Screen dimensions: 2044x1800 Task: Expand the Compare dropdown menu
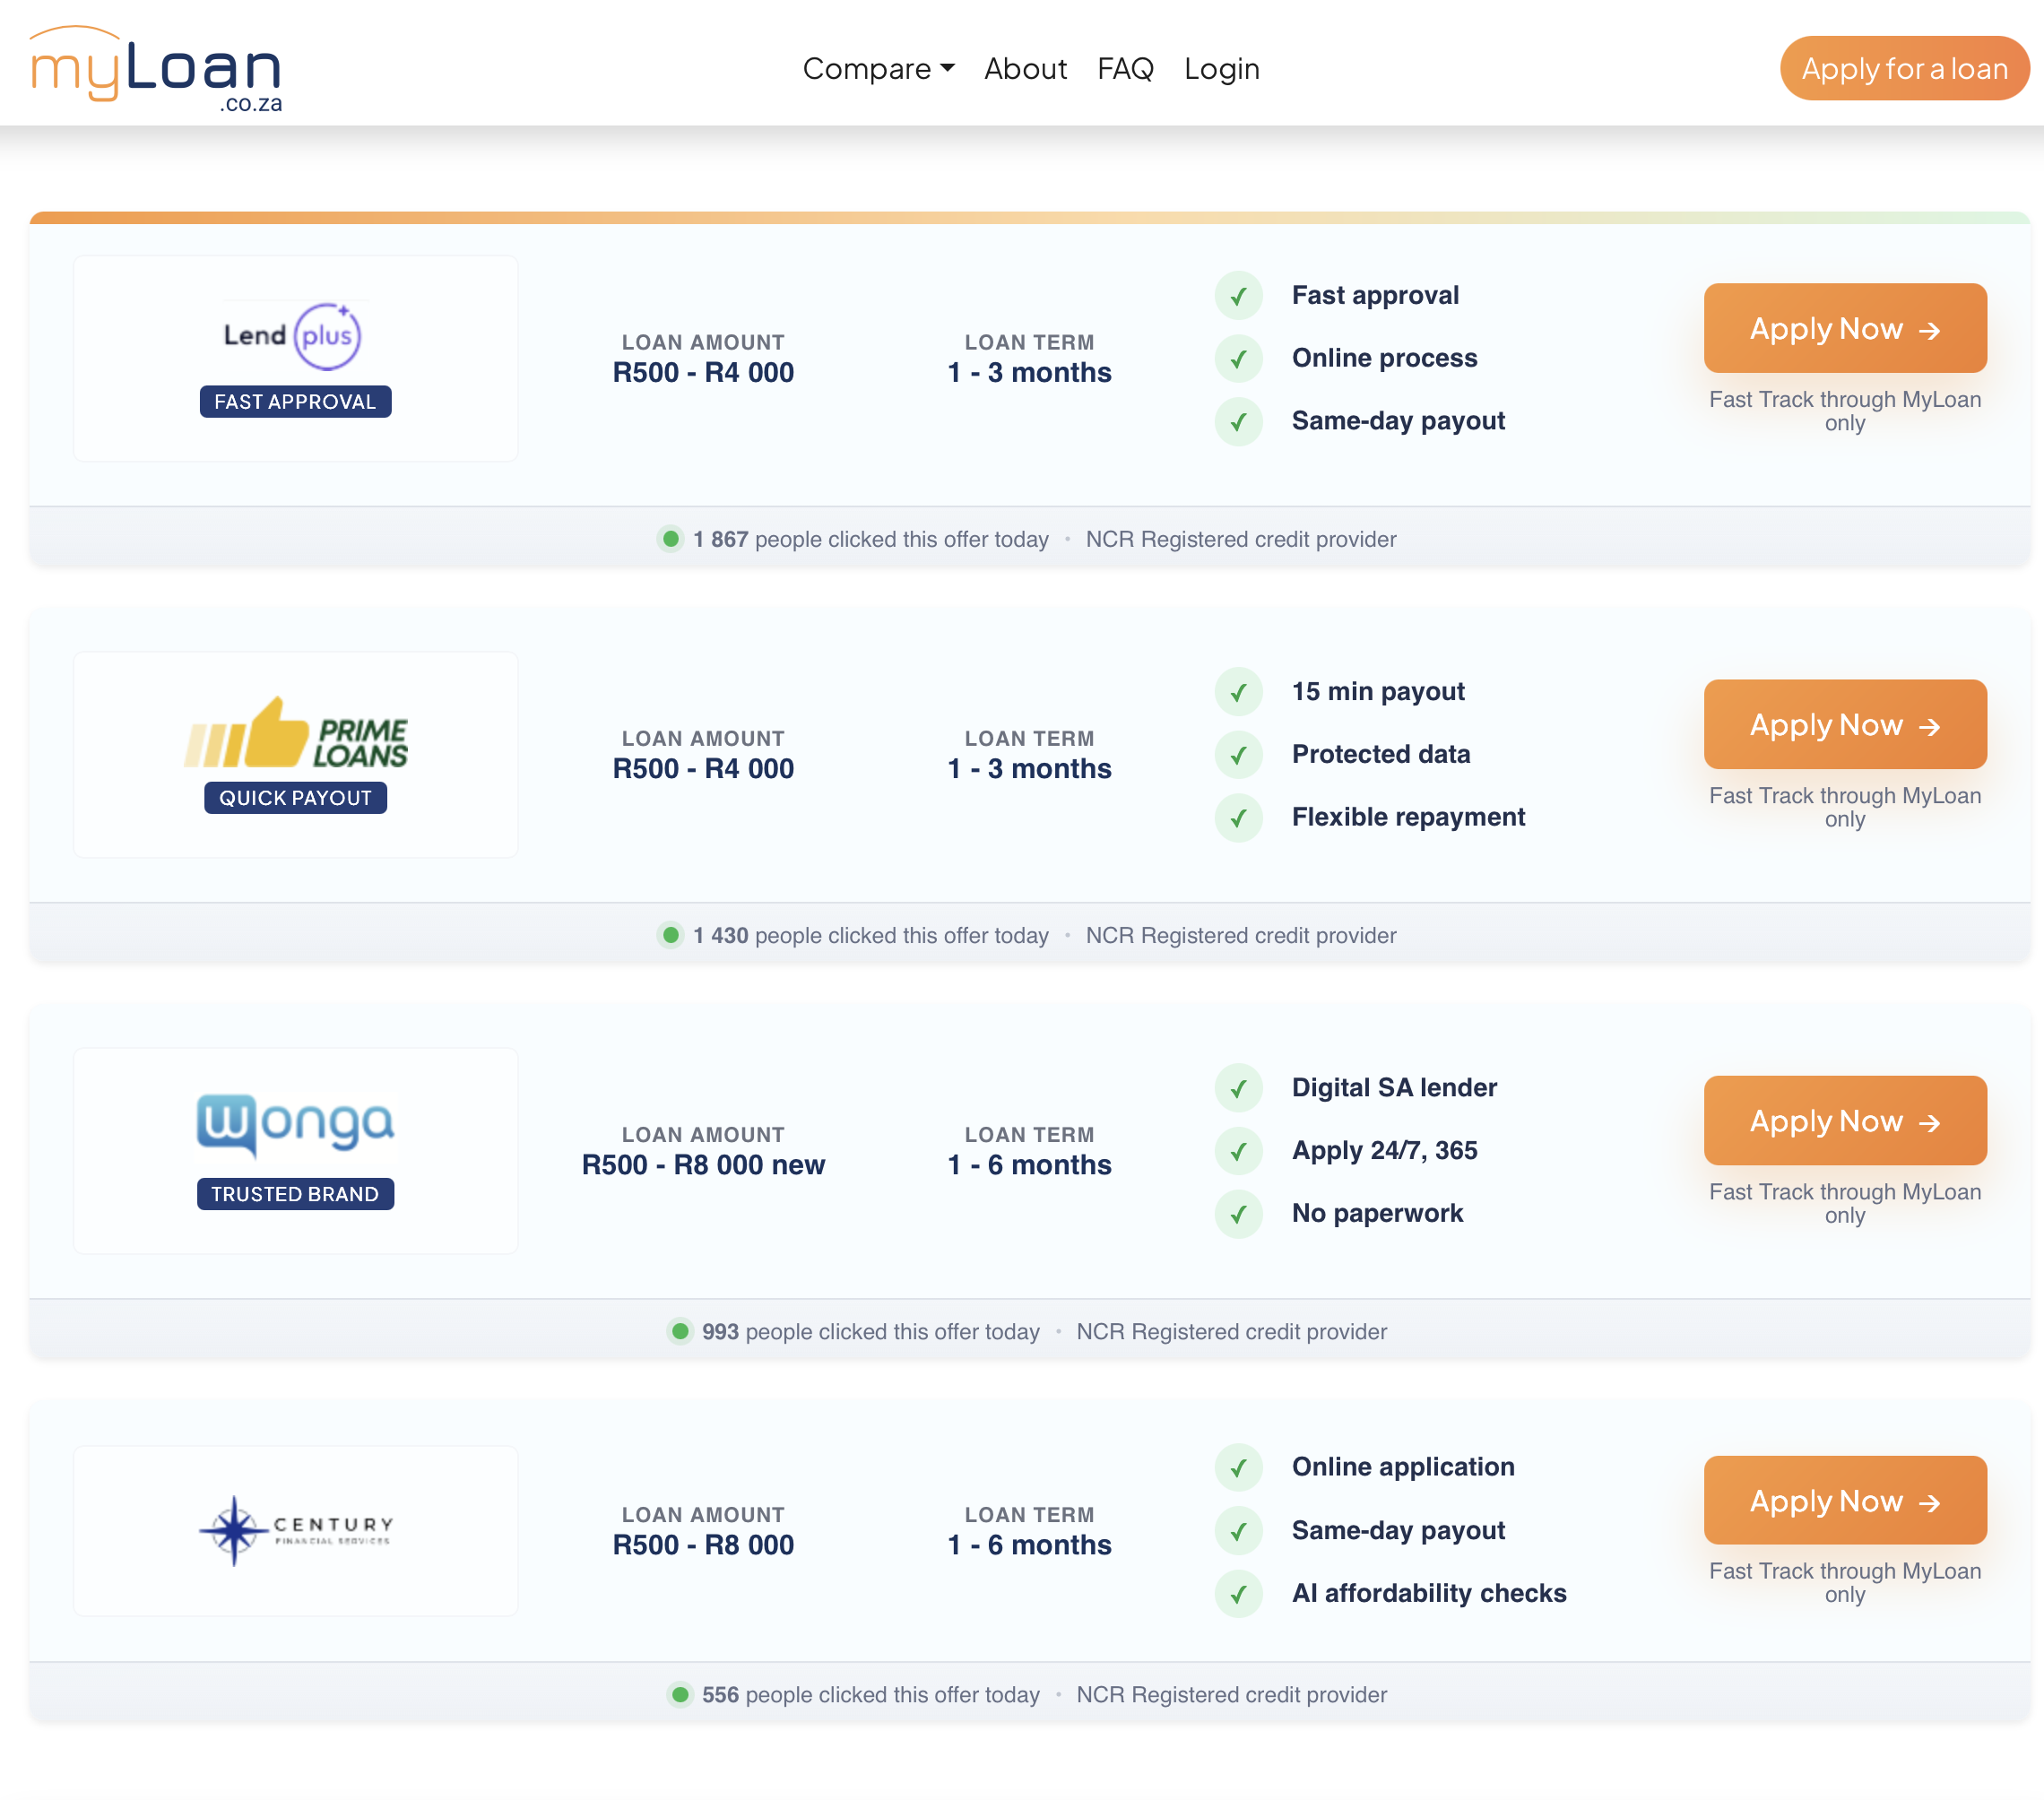coord(877,68)
